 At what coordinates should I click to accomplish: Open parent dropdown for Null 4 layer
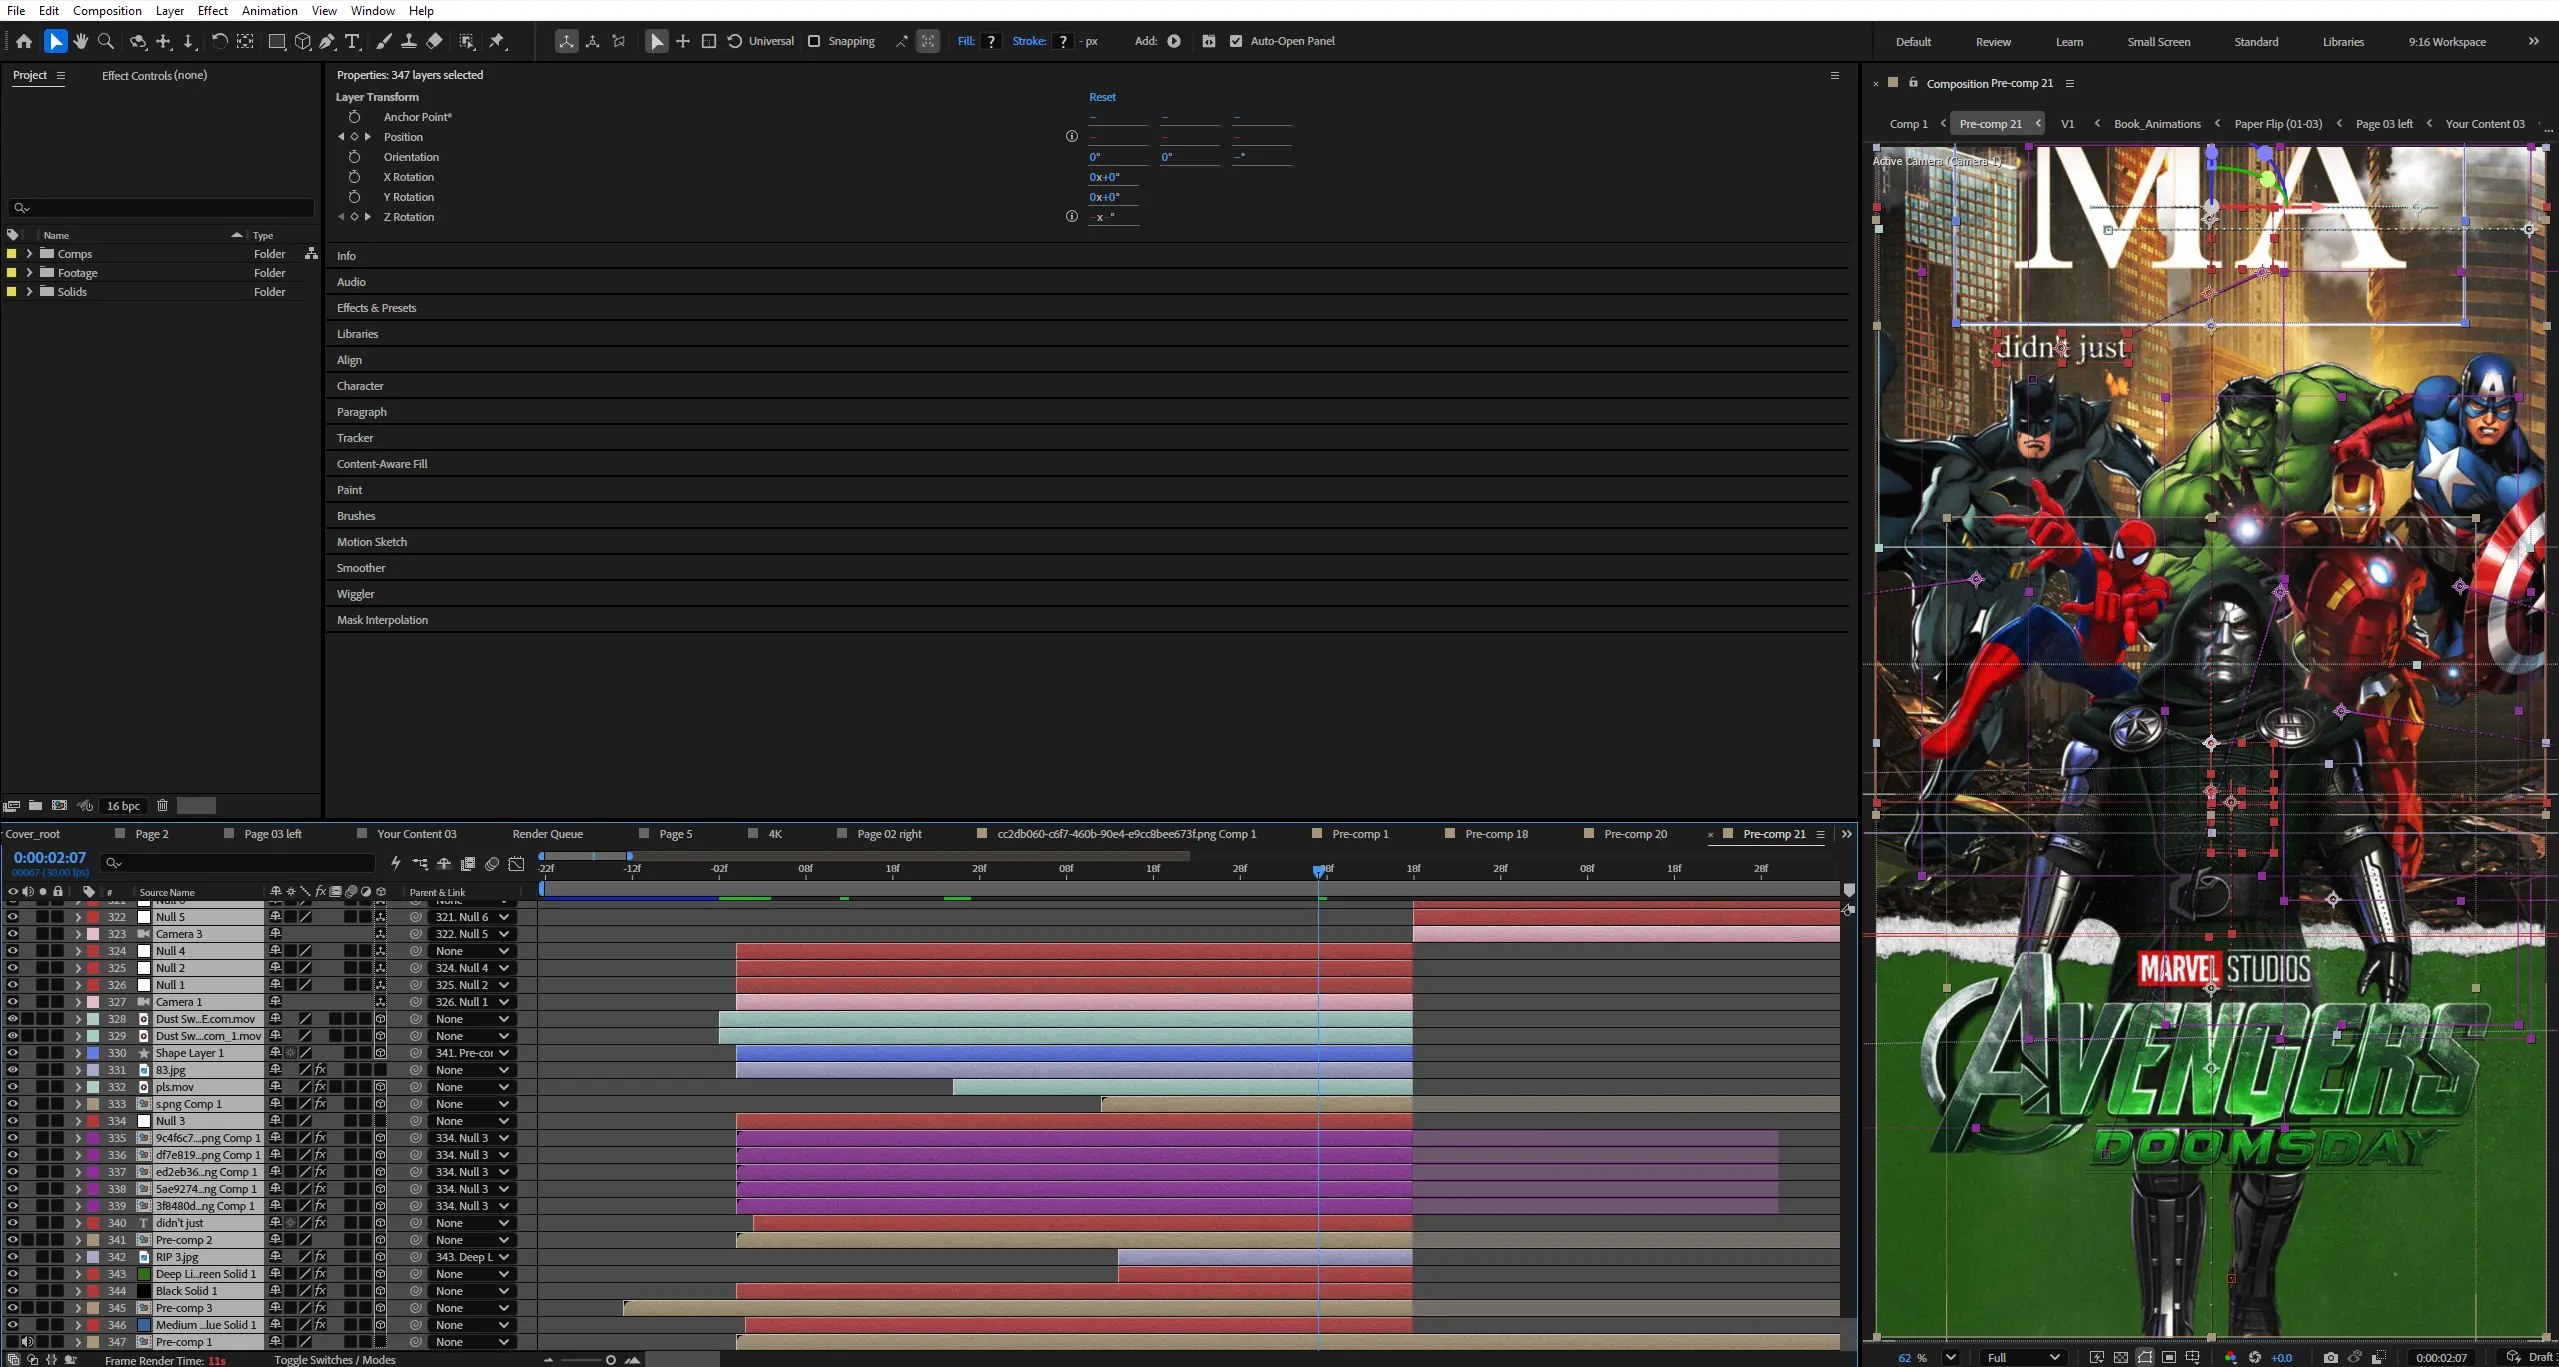pyautogui.click(x=472, y=951)
